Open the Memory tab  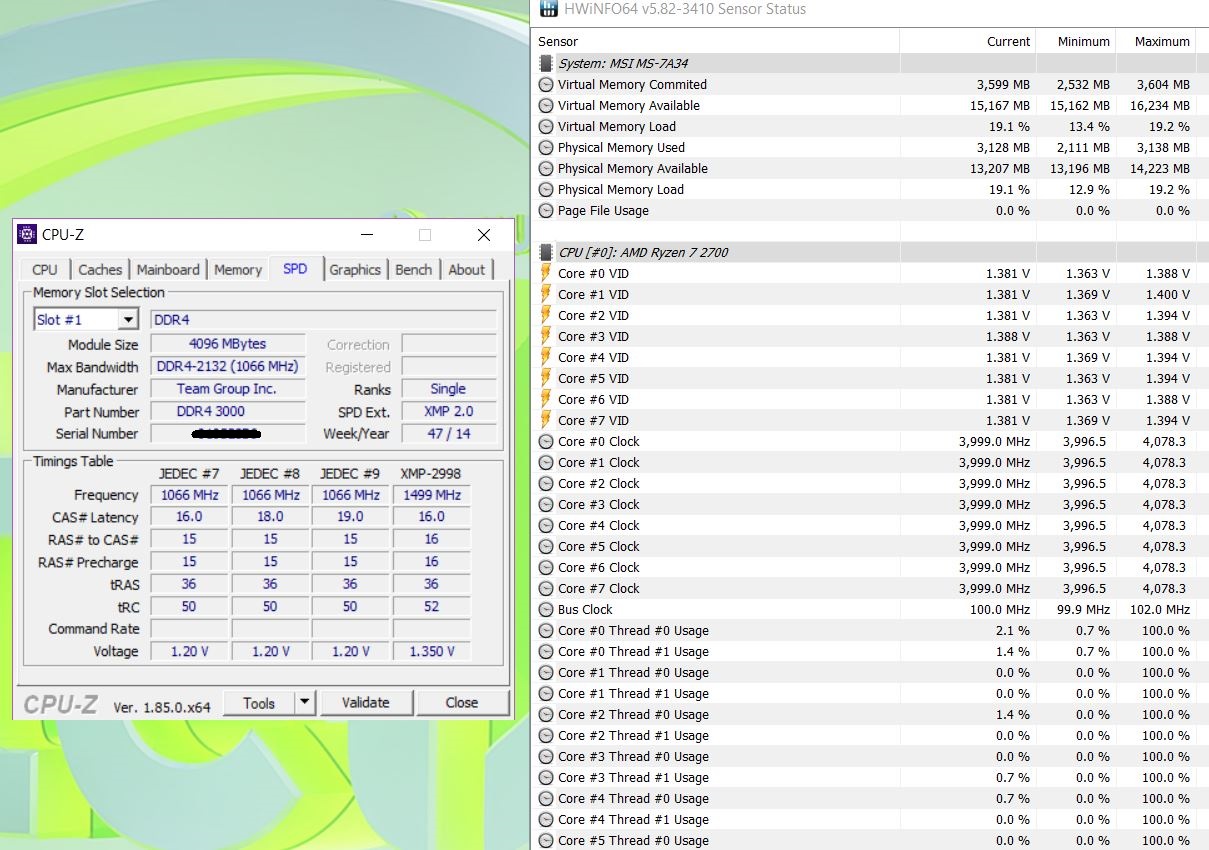238,270
